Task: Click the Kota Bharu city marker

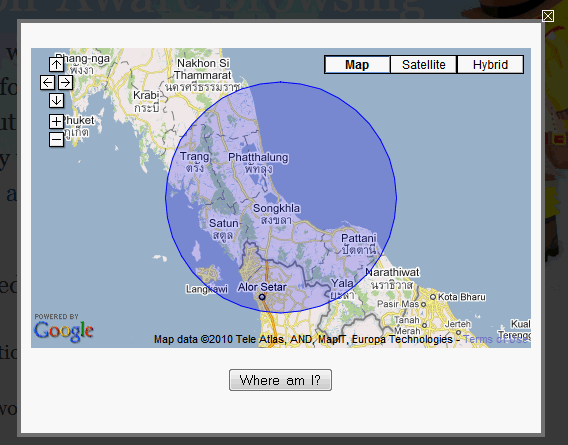Action: click(433, 297)
